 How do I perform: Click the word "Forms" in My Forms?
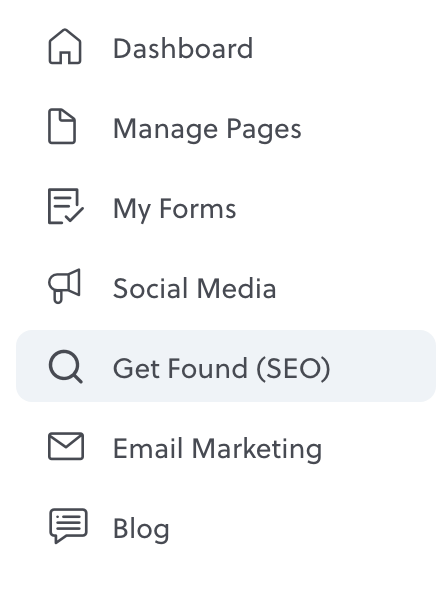tap(198, 209)
